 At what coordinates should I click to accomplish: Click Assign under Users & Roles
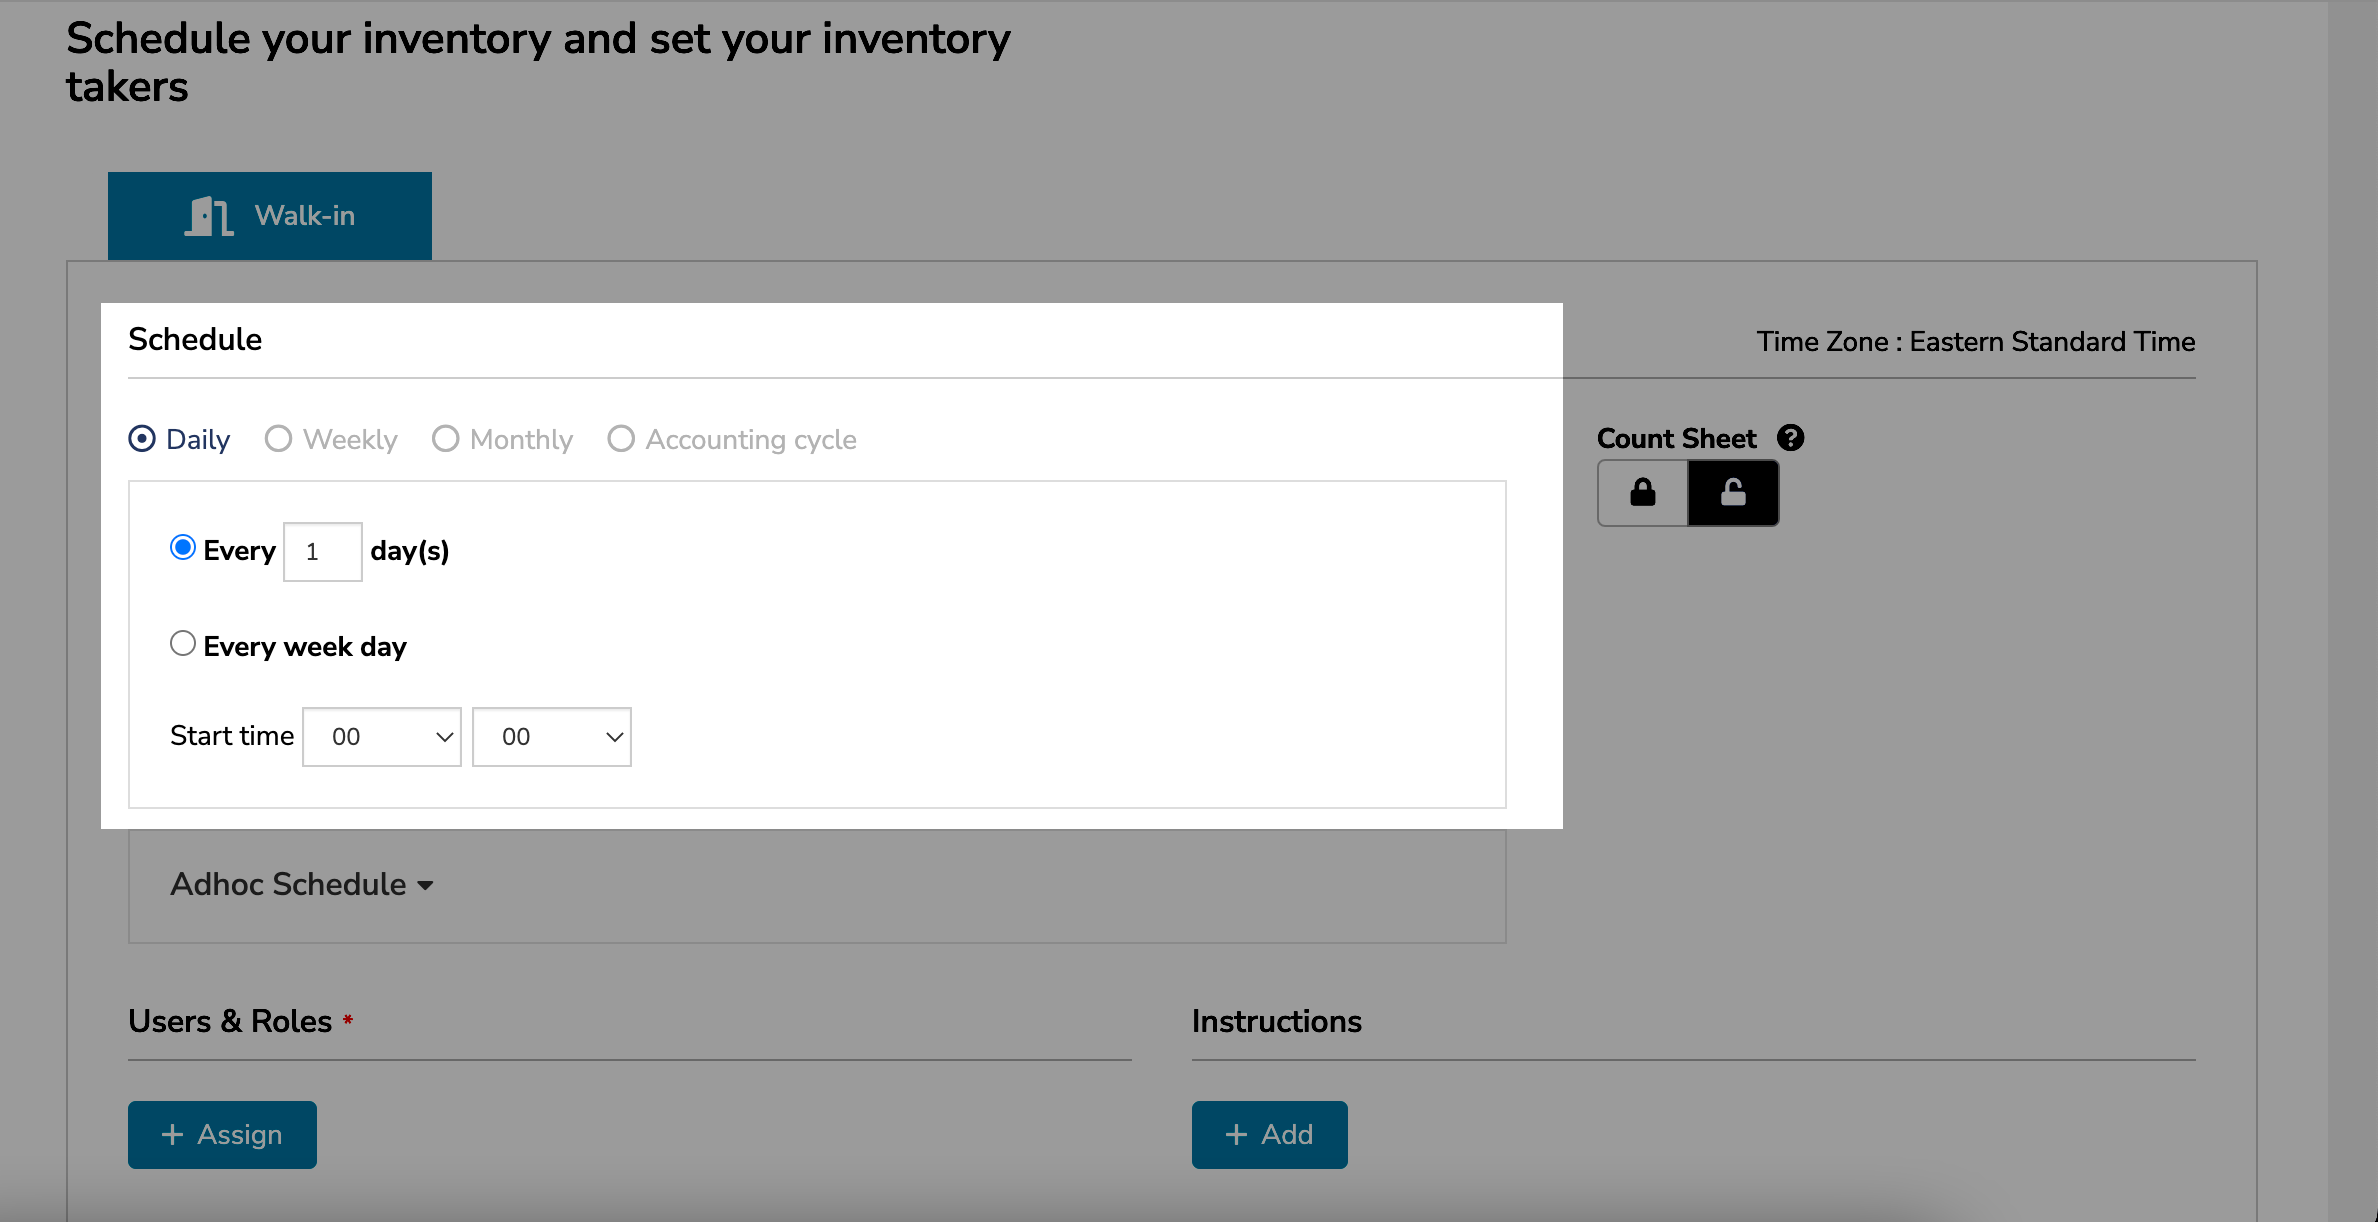[222, 1134]
